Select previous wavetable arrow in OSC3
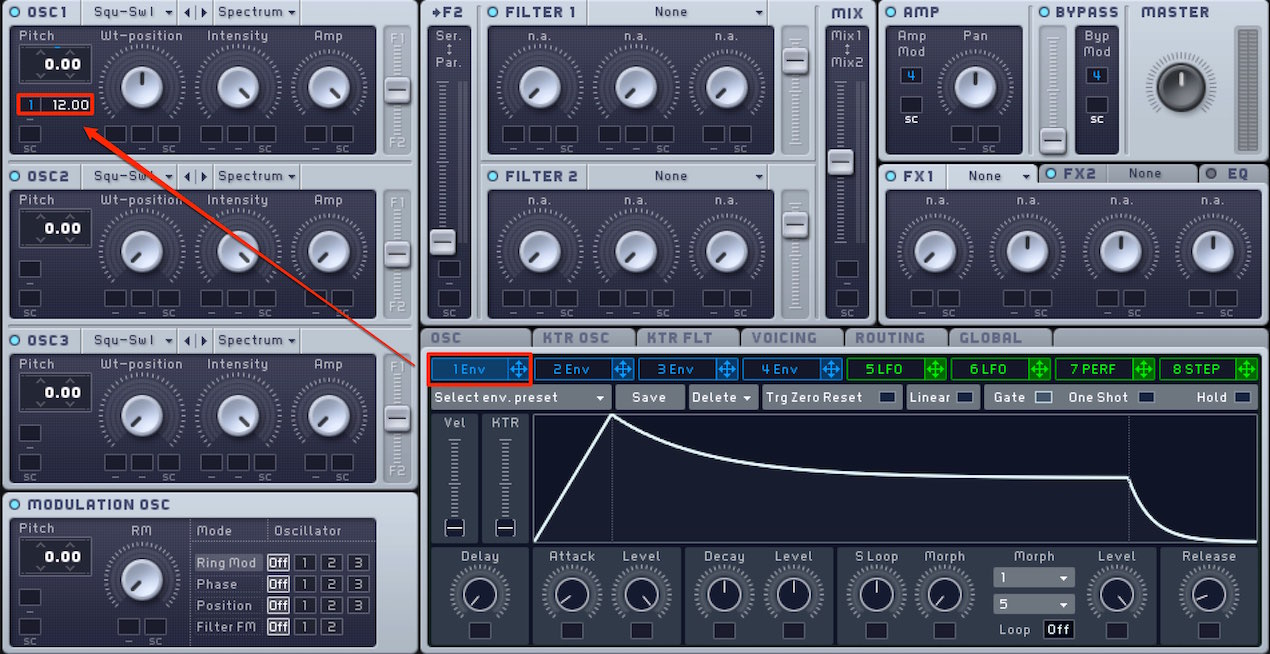 [186, 340]
